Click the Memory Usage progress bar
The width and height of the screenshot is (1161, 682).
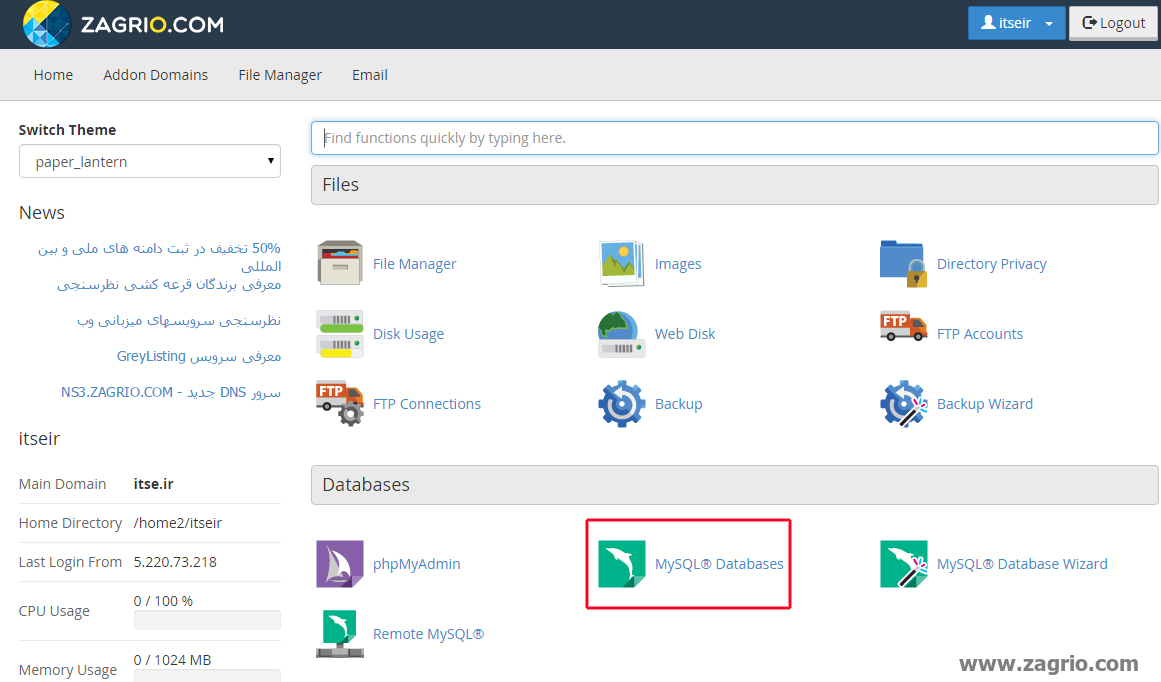207,675
